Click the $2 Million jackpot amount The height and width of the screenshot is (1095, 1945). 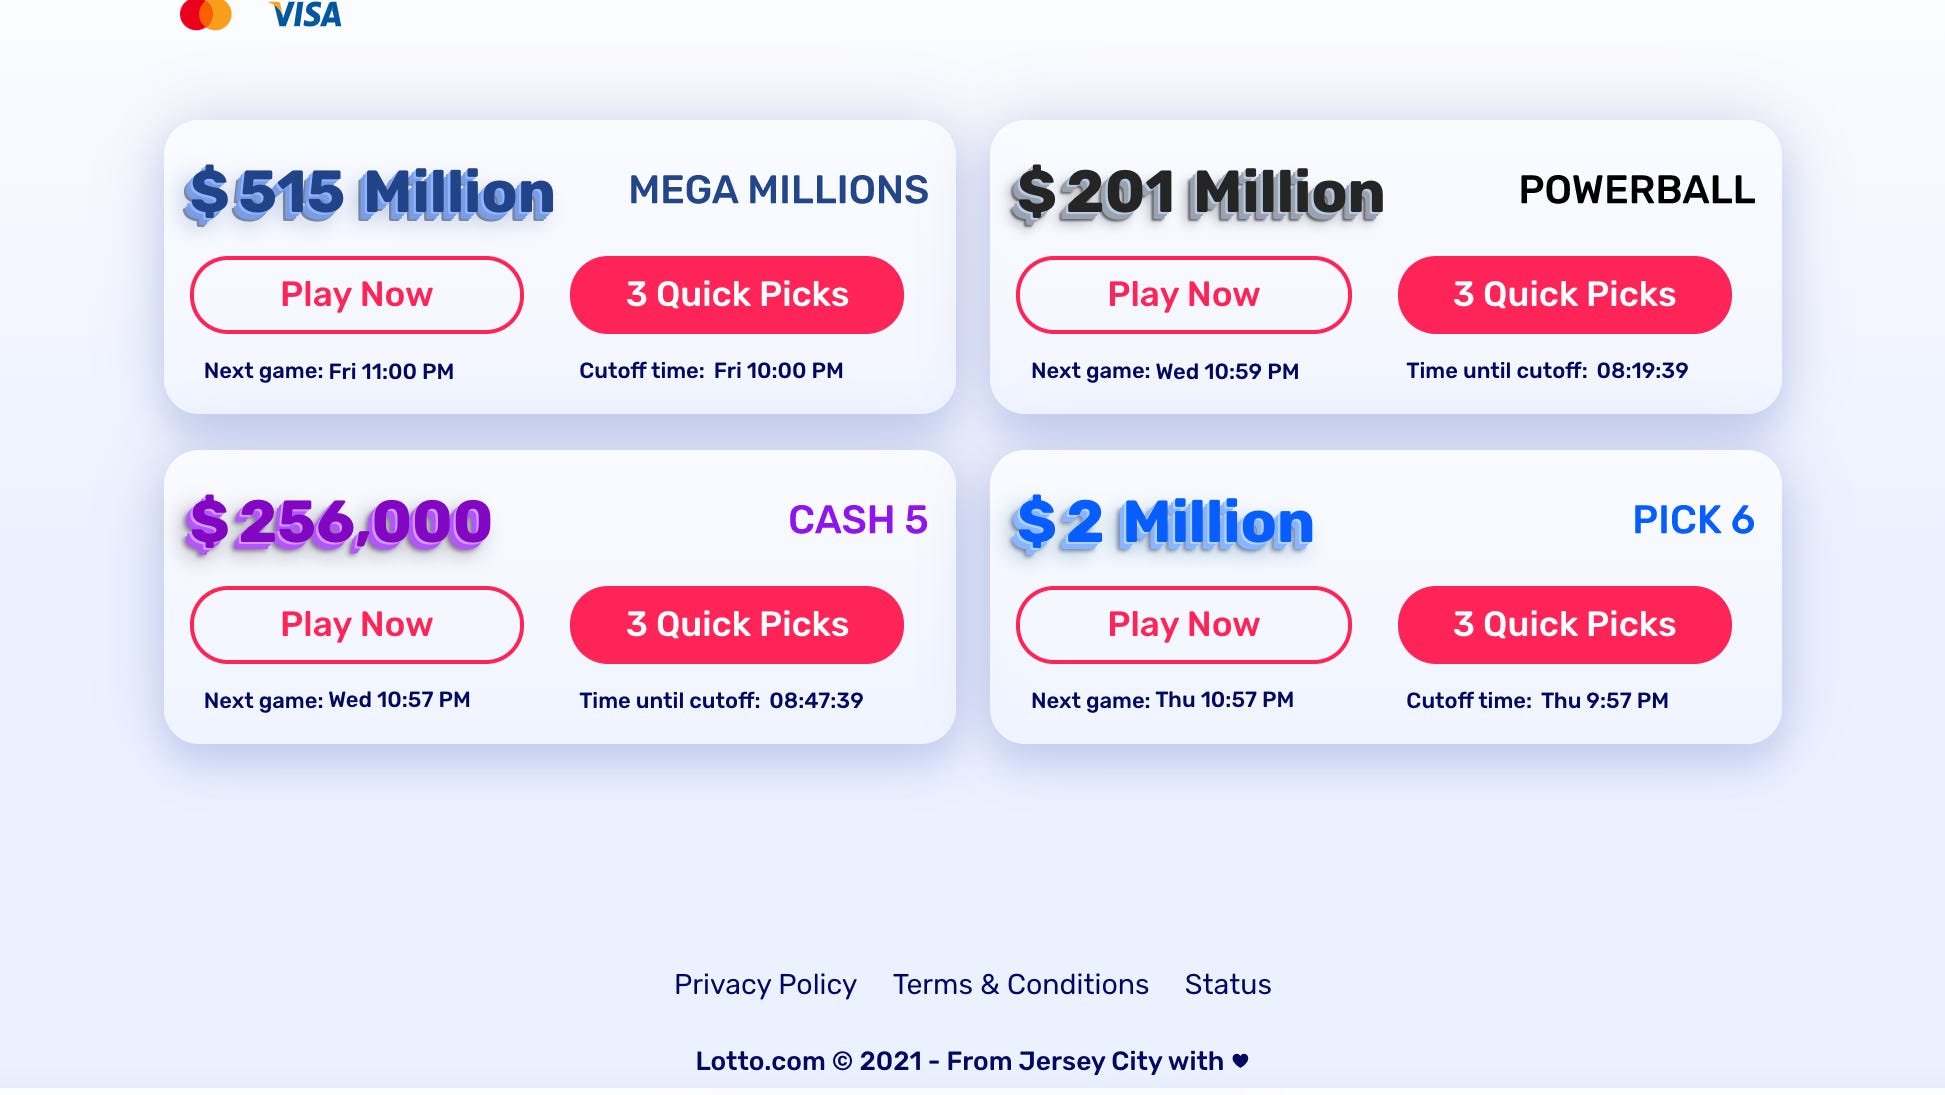point(1162,523)
